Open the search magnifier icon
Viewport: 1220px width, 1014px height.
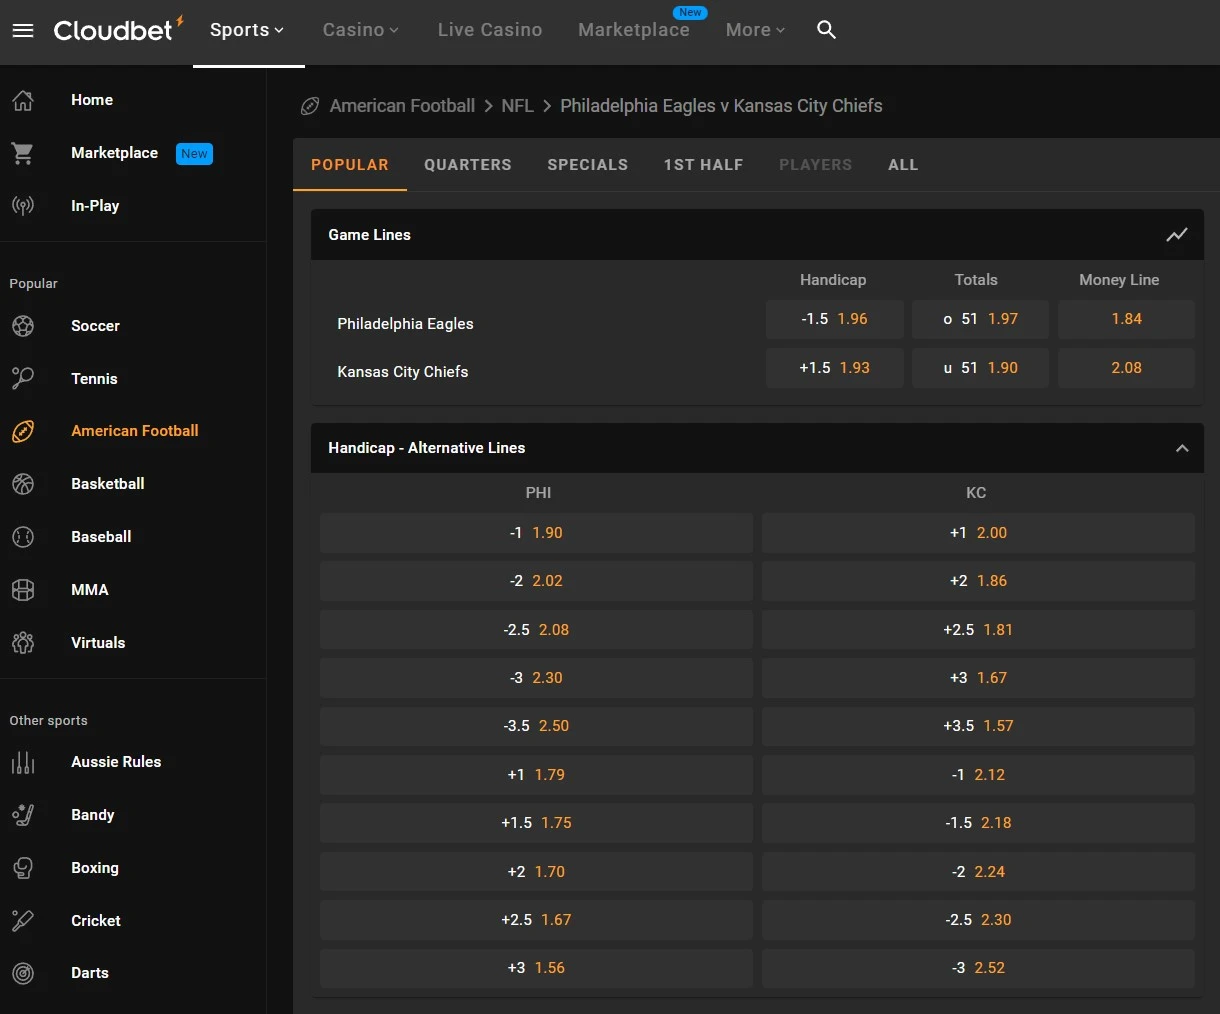pos(826,30)
